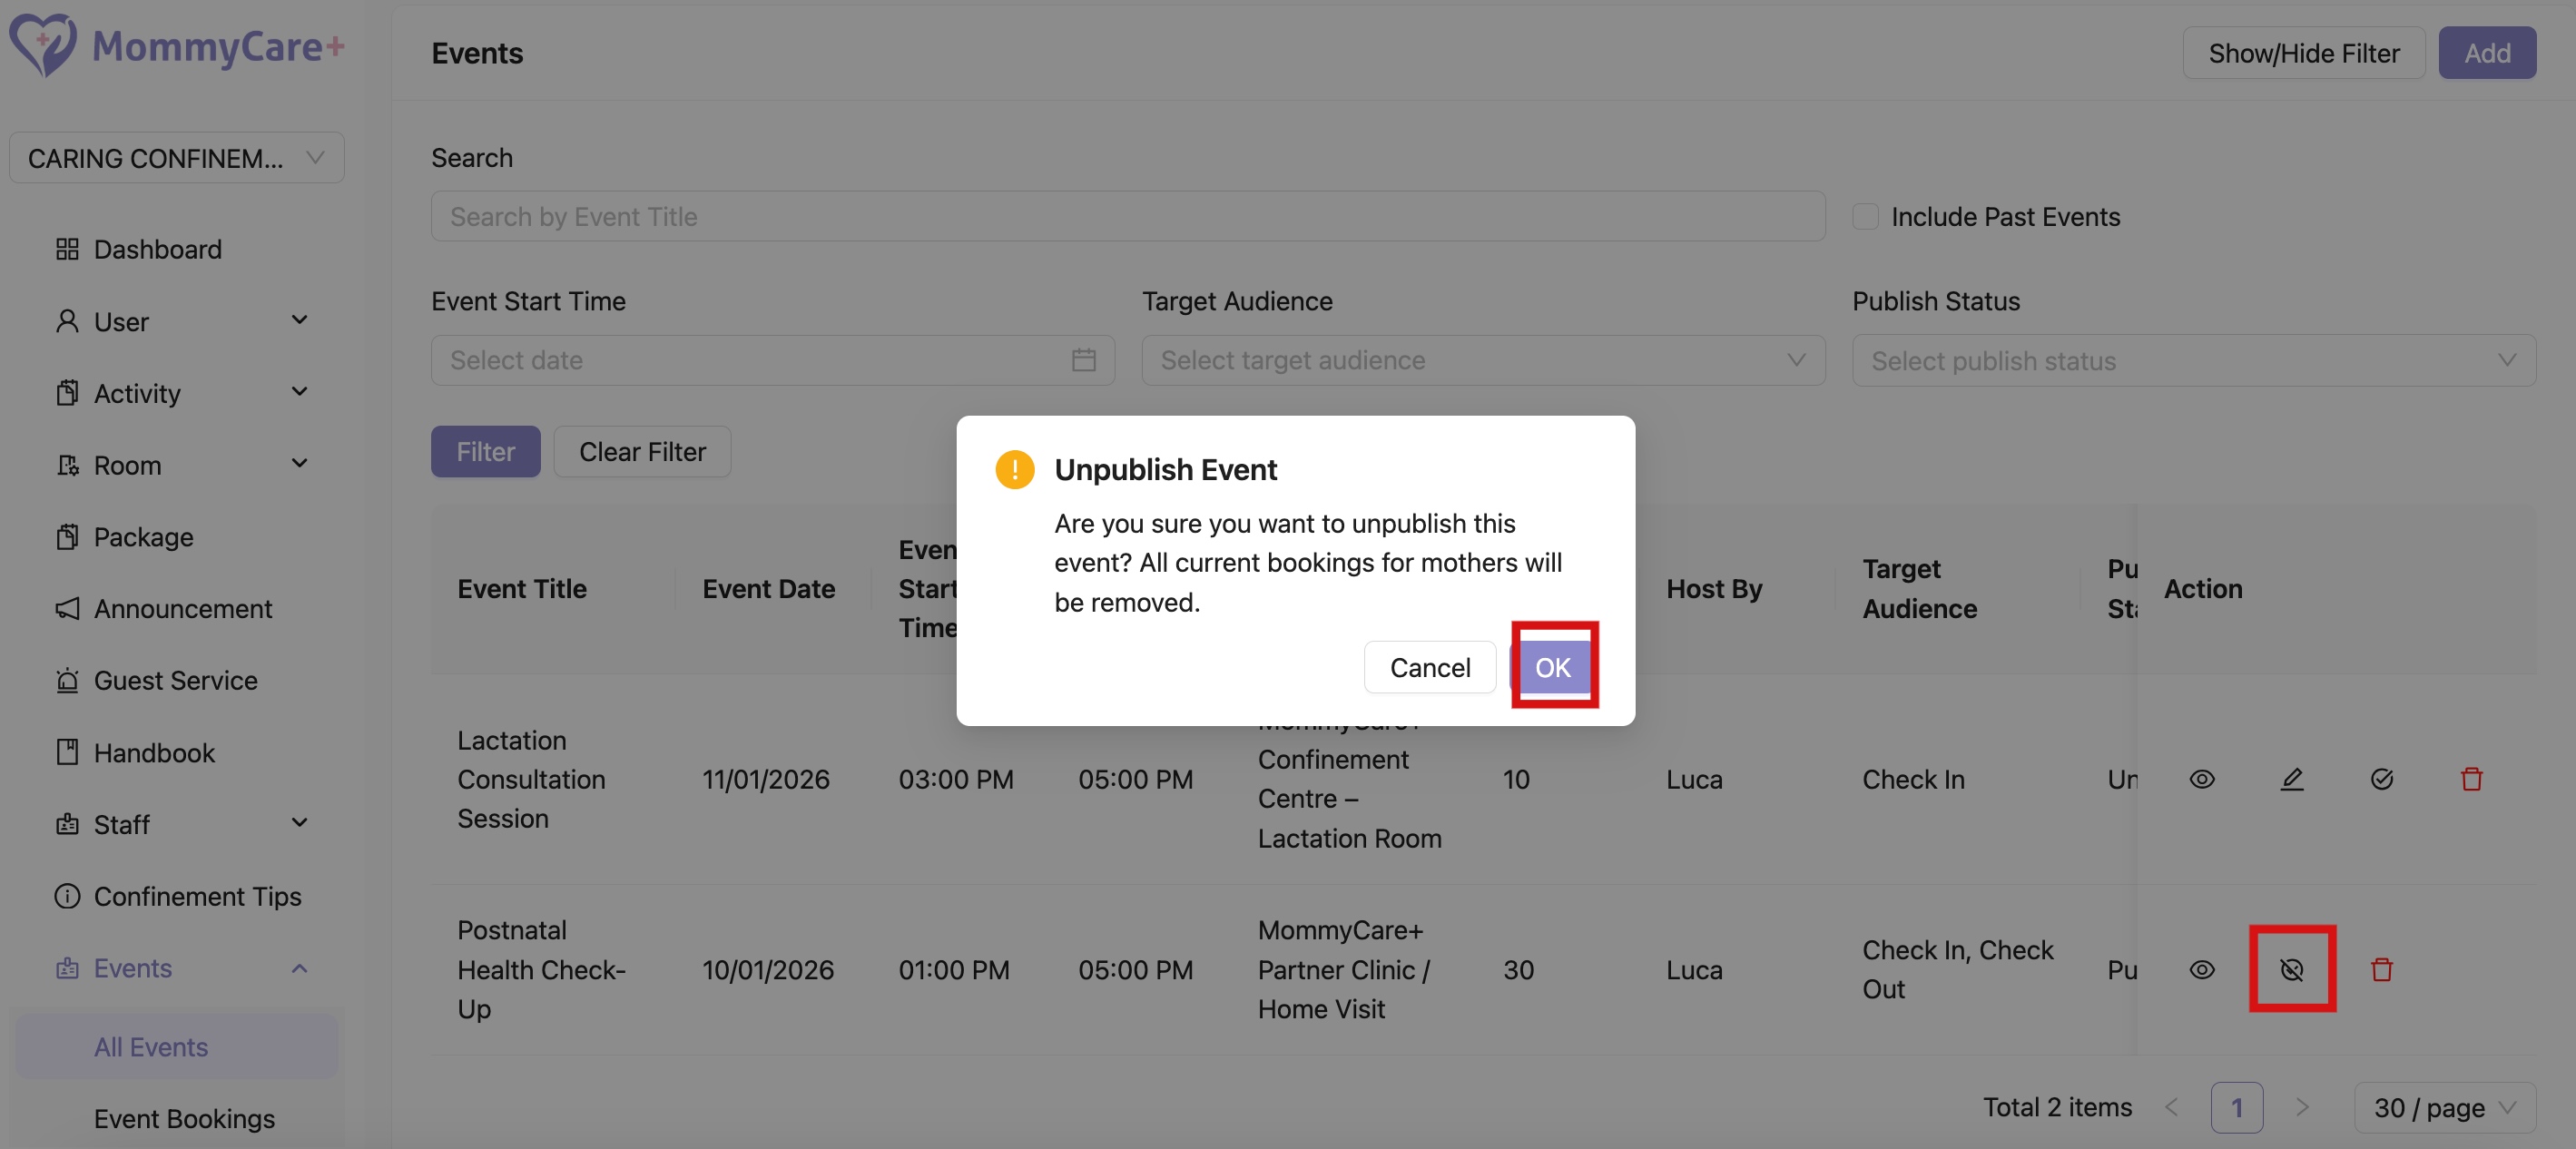Image resolution: width=2576 pixels, height=1149 pixels.
Task: Open the Select target audience dropdown
Action: pos(1482,360)
